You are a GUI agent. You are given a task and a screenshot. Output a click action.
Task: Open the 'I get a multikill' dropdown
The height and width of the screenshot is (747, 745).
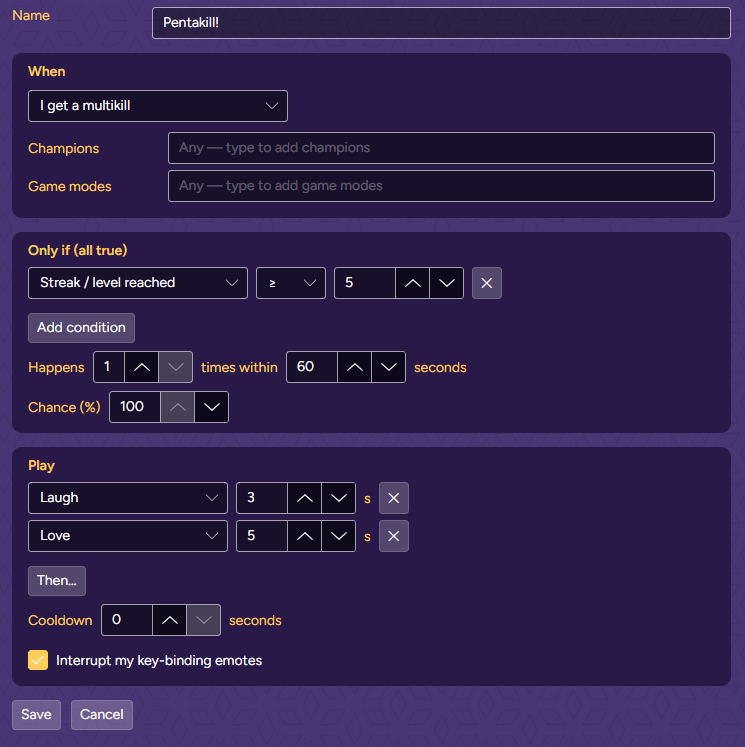click(x=158, y=106)
